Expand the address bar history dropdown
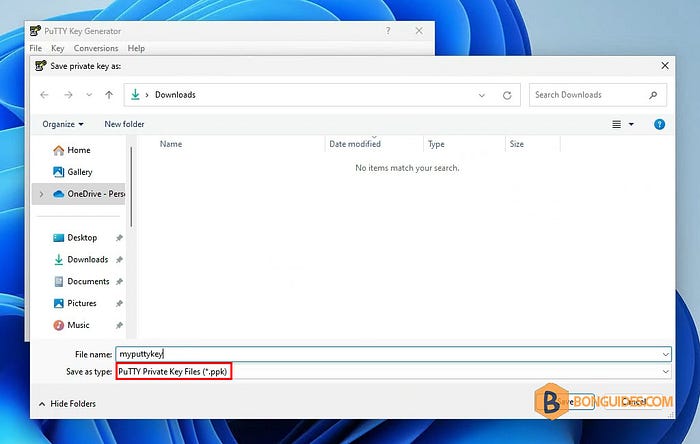Viewport: 700px width, 444px height. click(482, 95)
